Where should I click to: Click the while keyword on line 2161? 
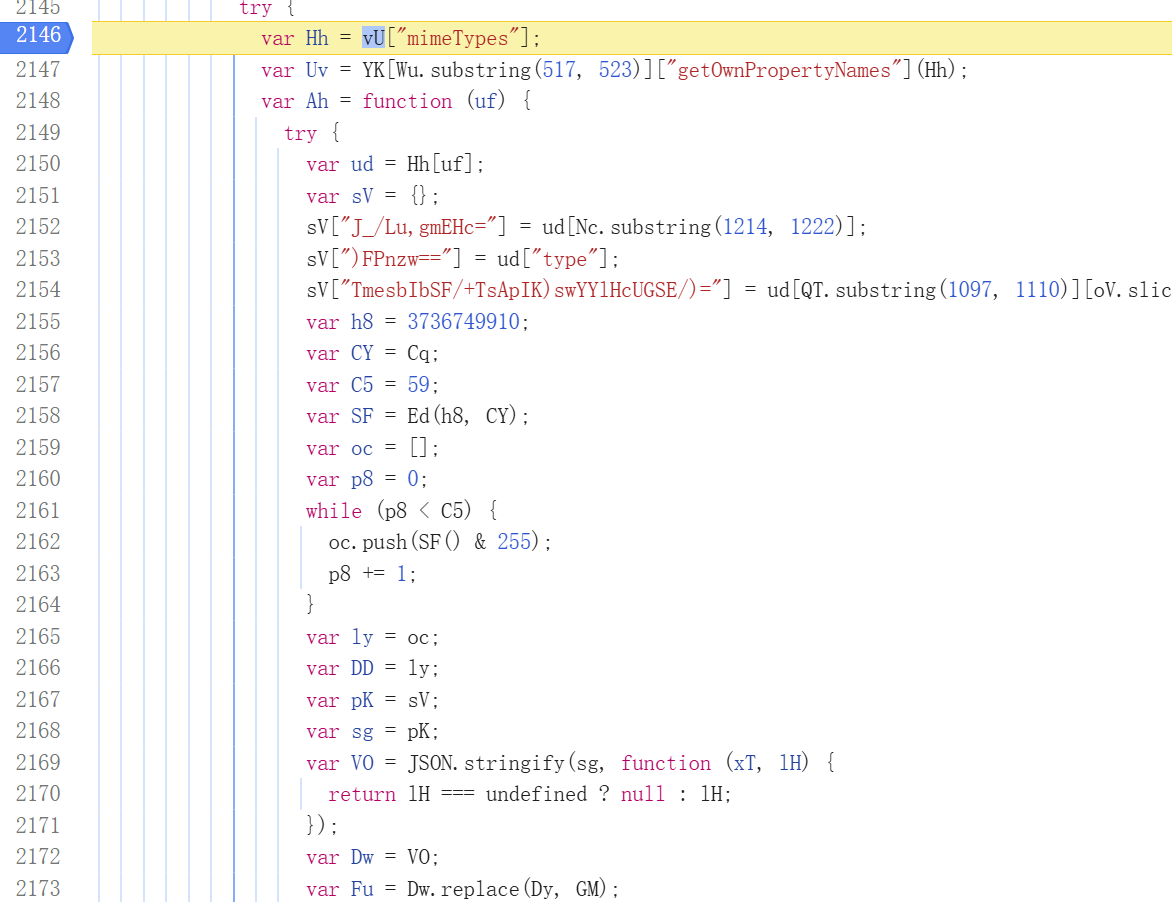(334, 511)
